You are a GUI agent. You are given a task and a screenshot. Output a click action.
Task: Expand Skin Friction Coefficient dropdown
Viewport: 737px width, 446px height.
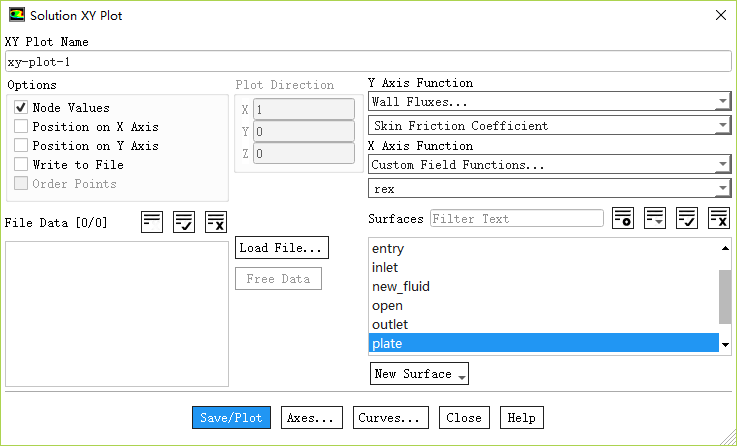pos(549,126)
